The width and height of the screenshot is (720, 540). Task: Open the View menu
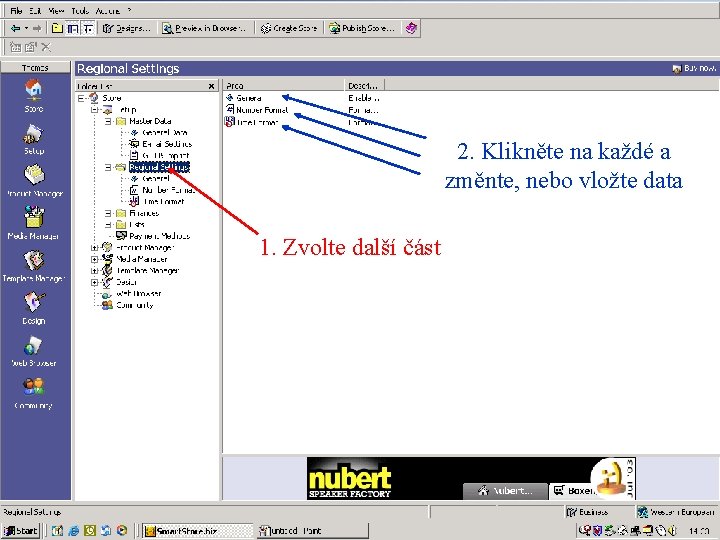(x=56, y=11)
